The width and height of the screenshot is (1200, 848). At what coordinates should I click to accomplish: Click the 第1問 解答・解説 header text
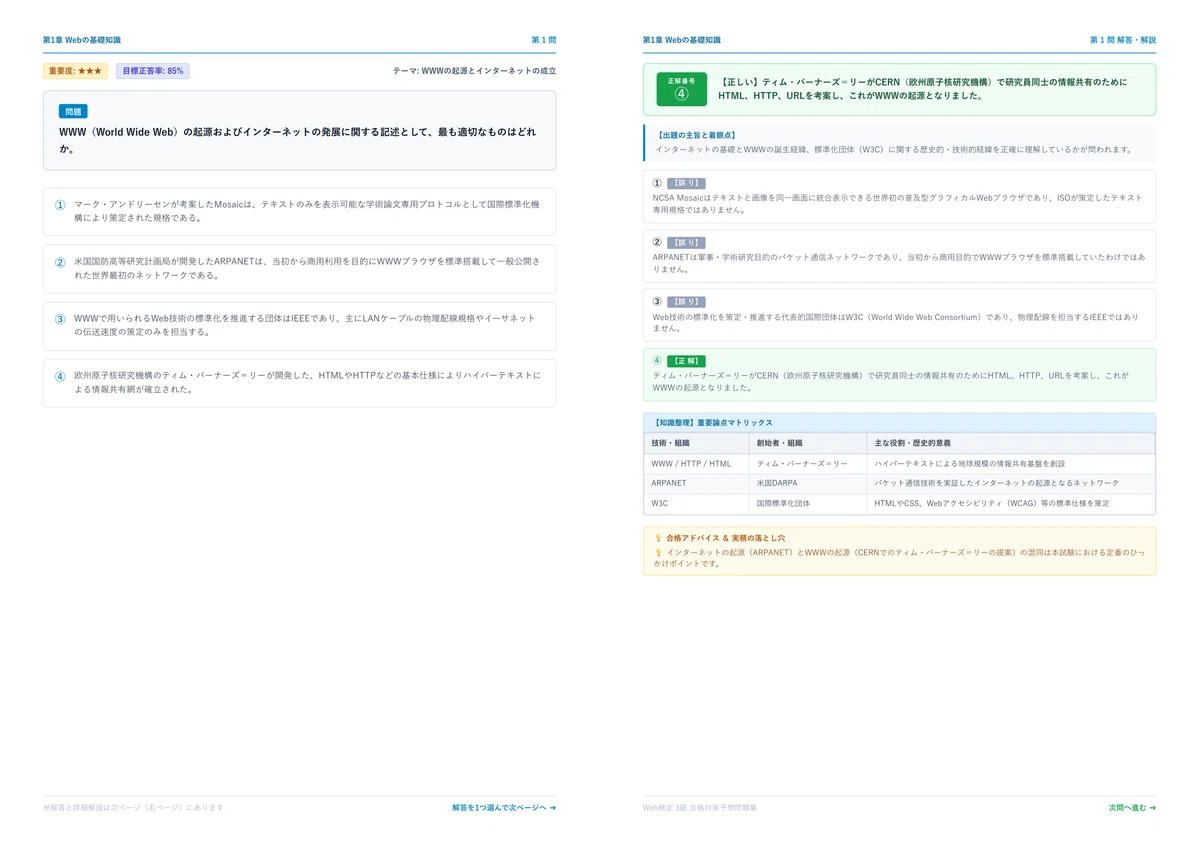click(1123, 40)
